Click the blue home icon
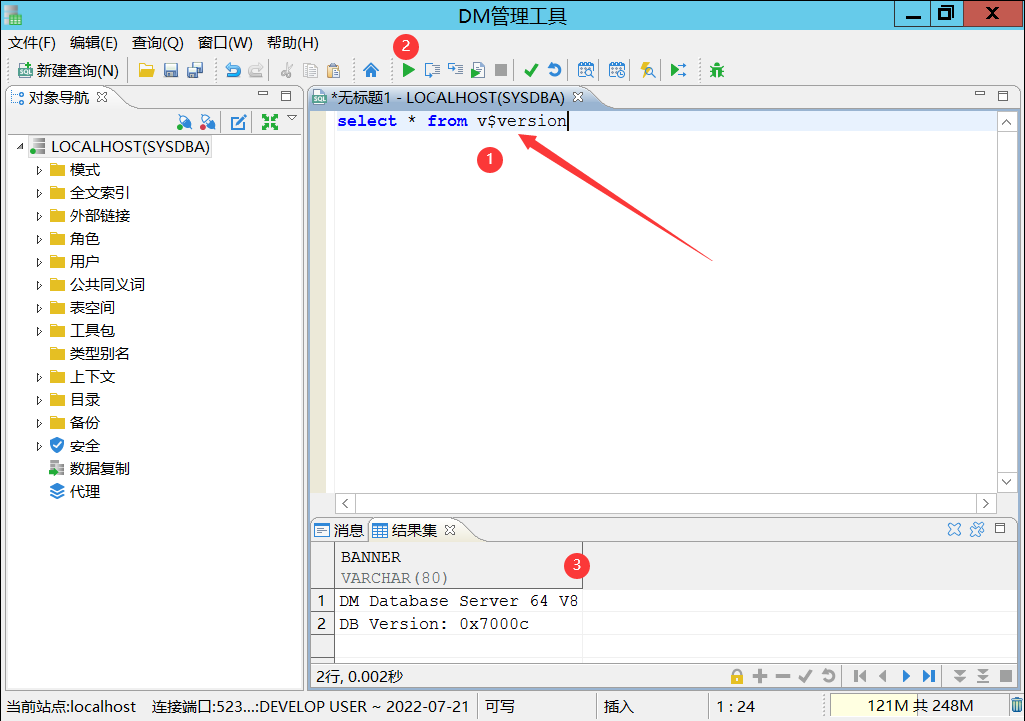The image size is (1025, 721). pyautogui.click(x=371, y=70)
